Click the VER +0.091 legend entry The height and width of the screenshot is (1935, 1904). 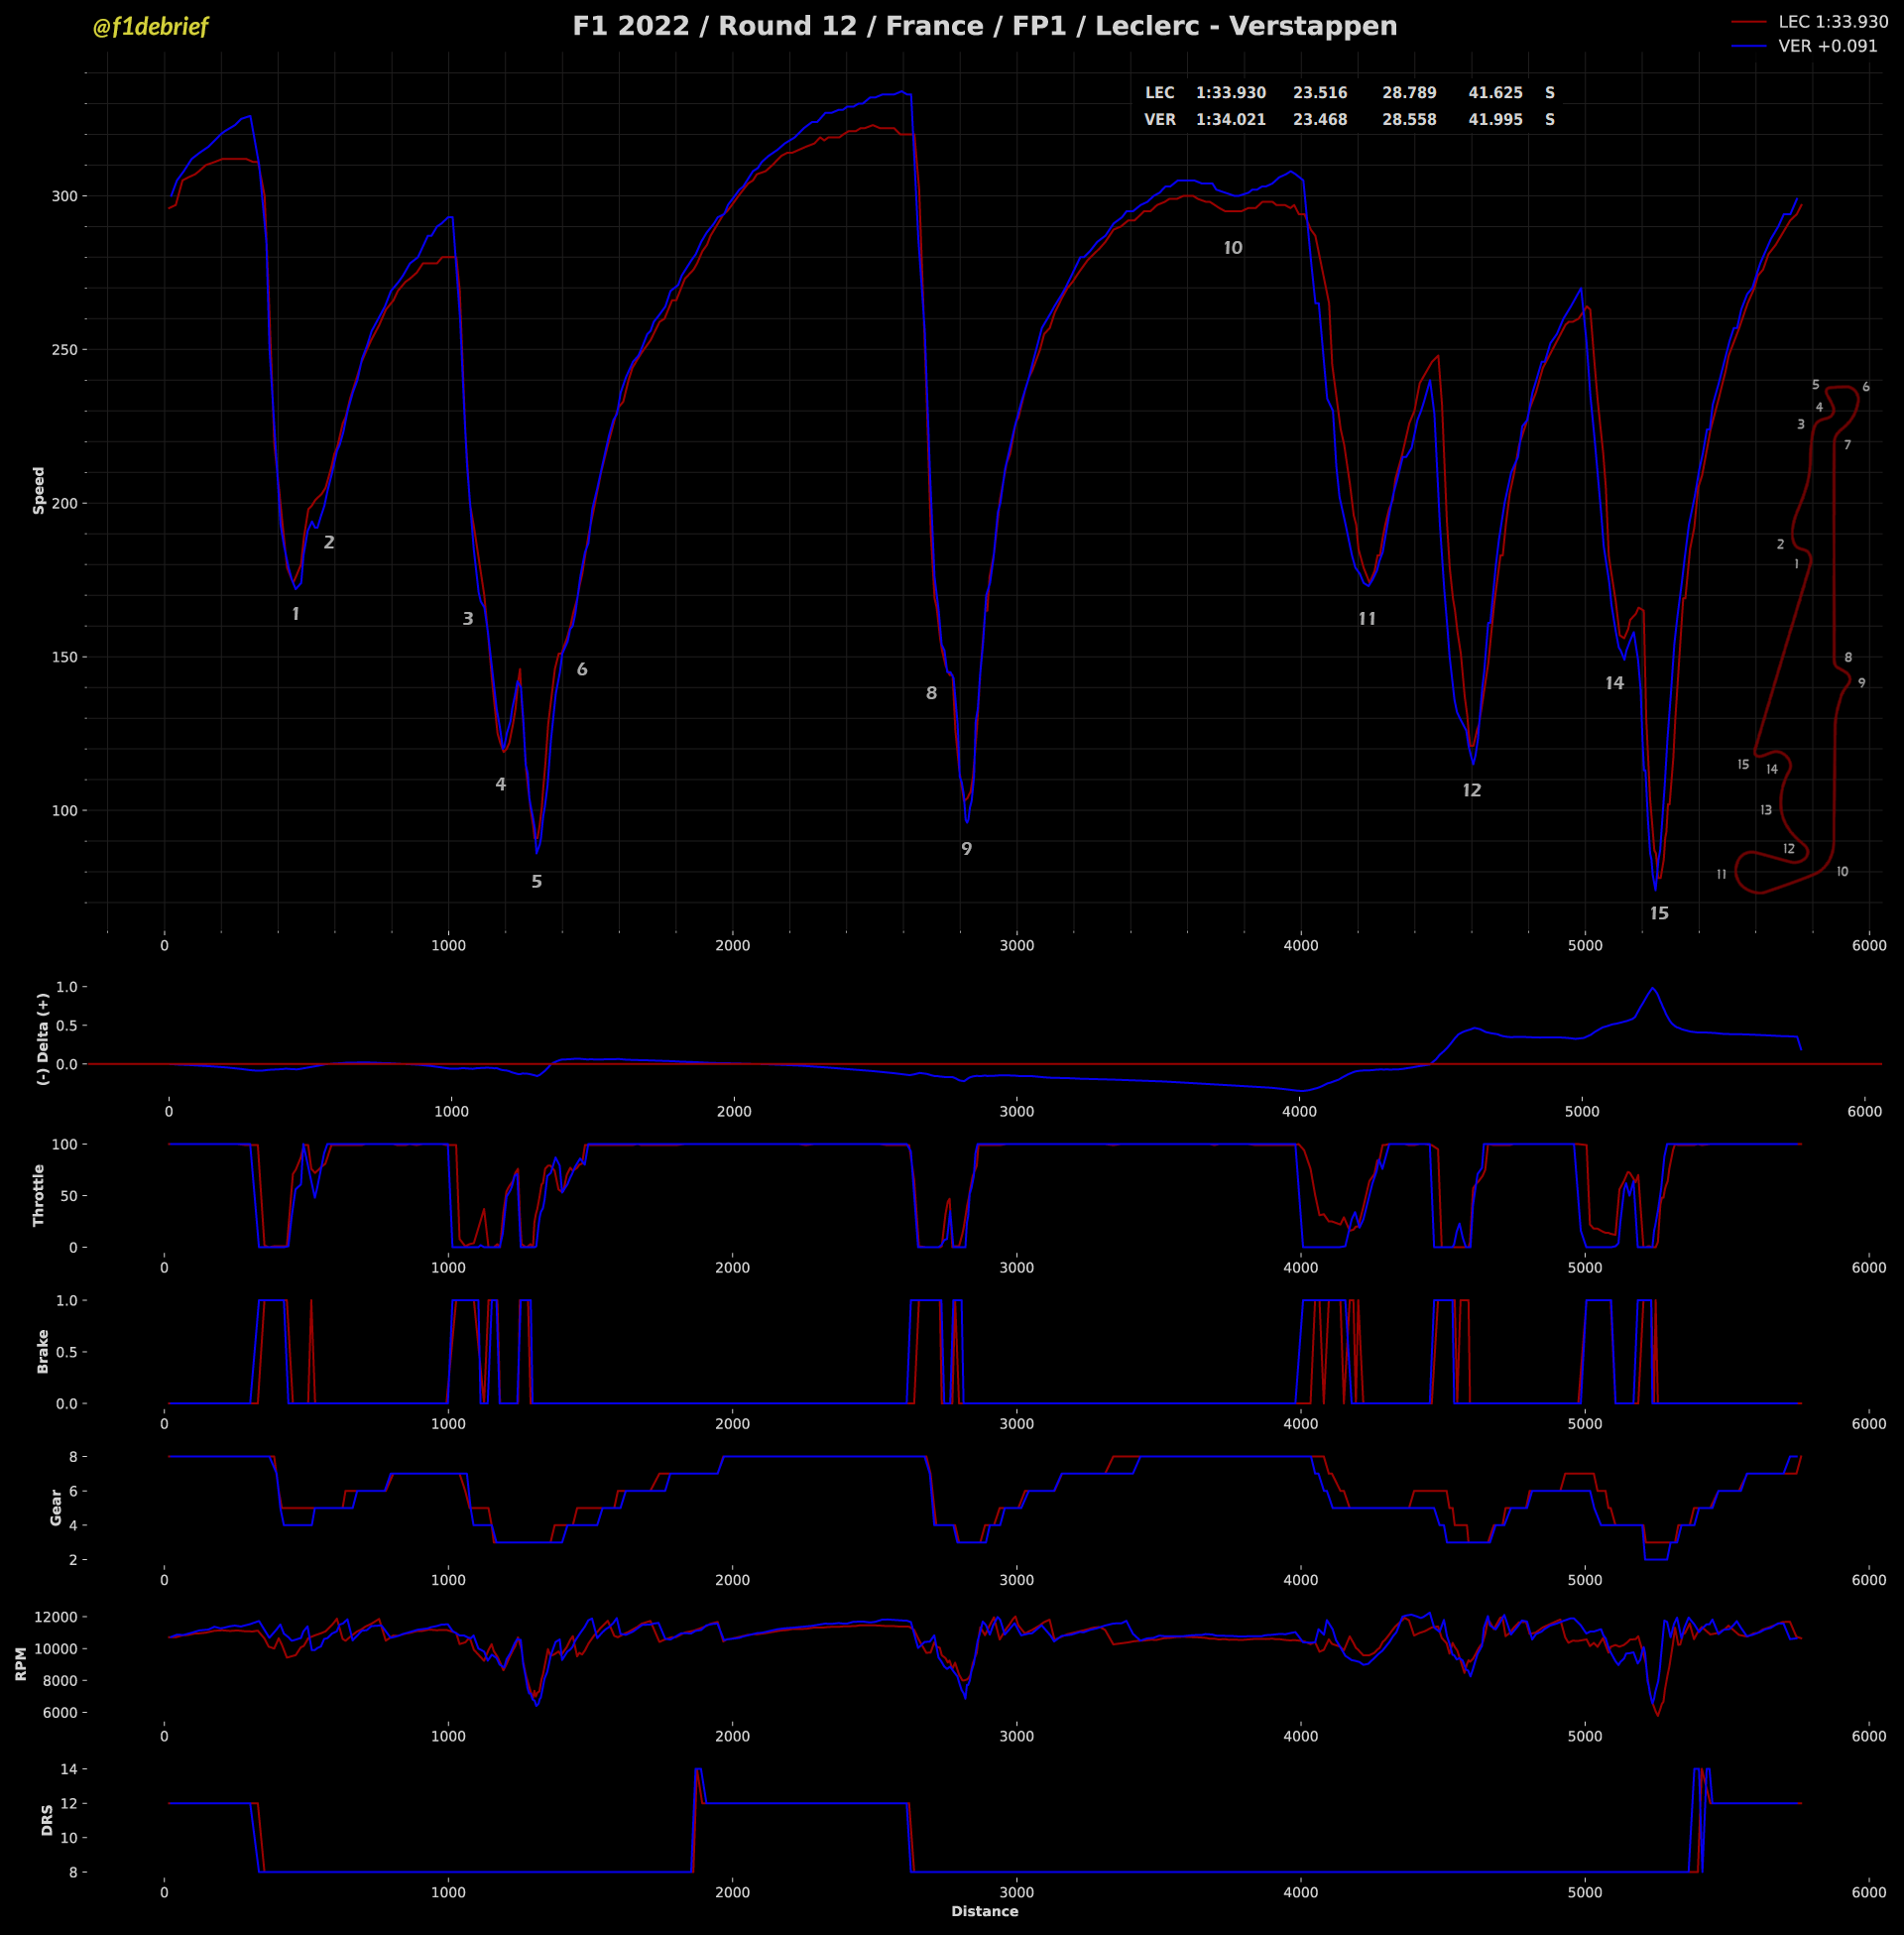click(x=1827, y=46)
